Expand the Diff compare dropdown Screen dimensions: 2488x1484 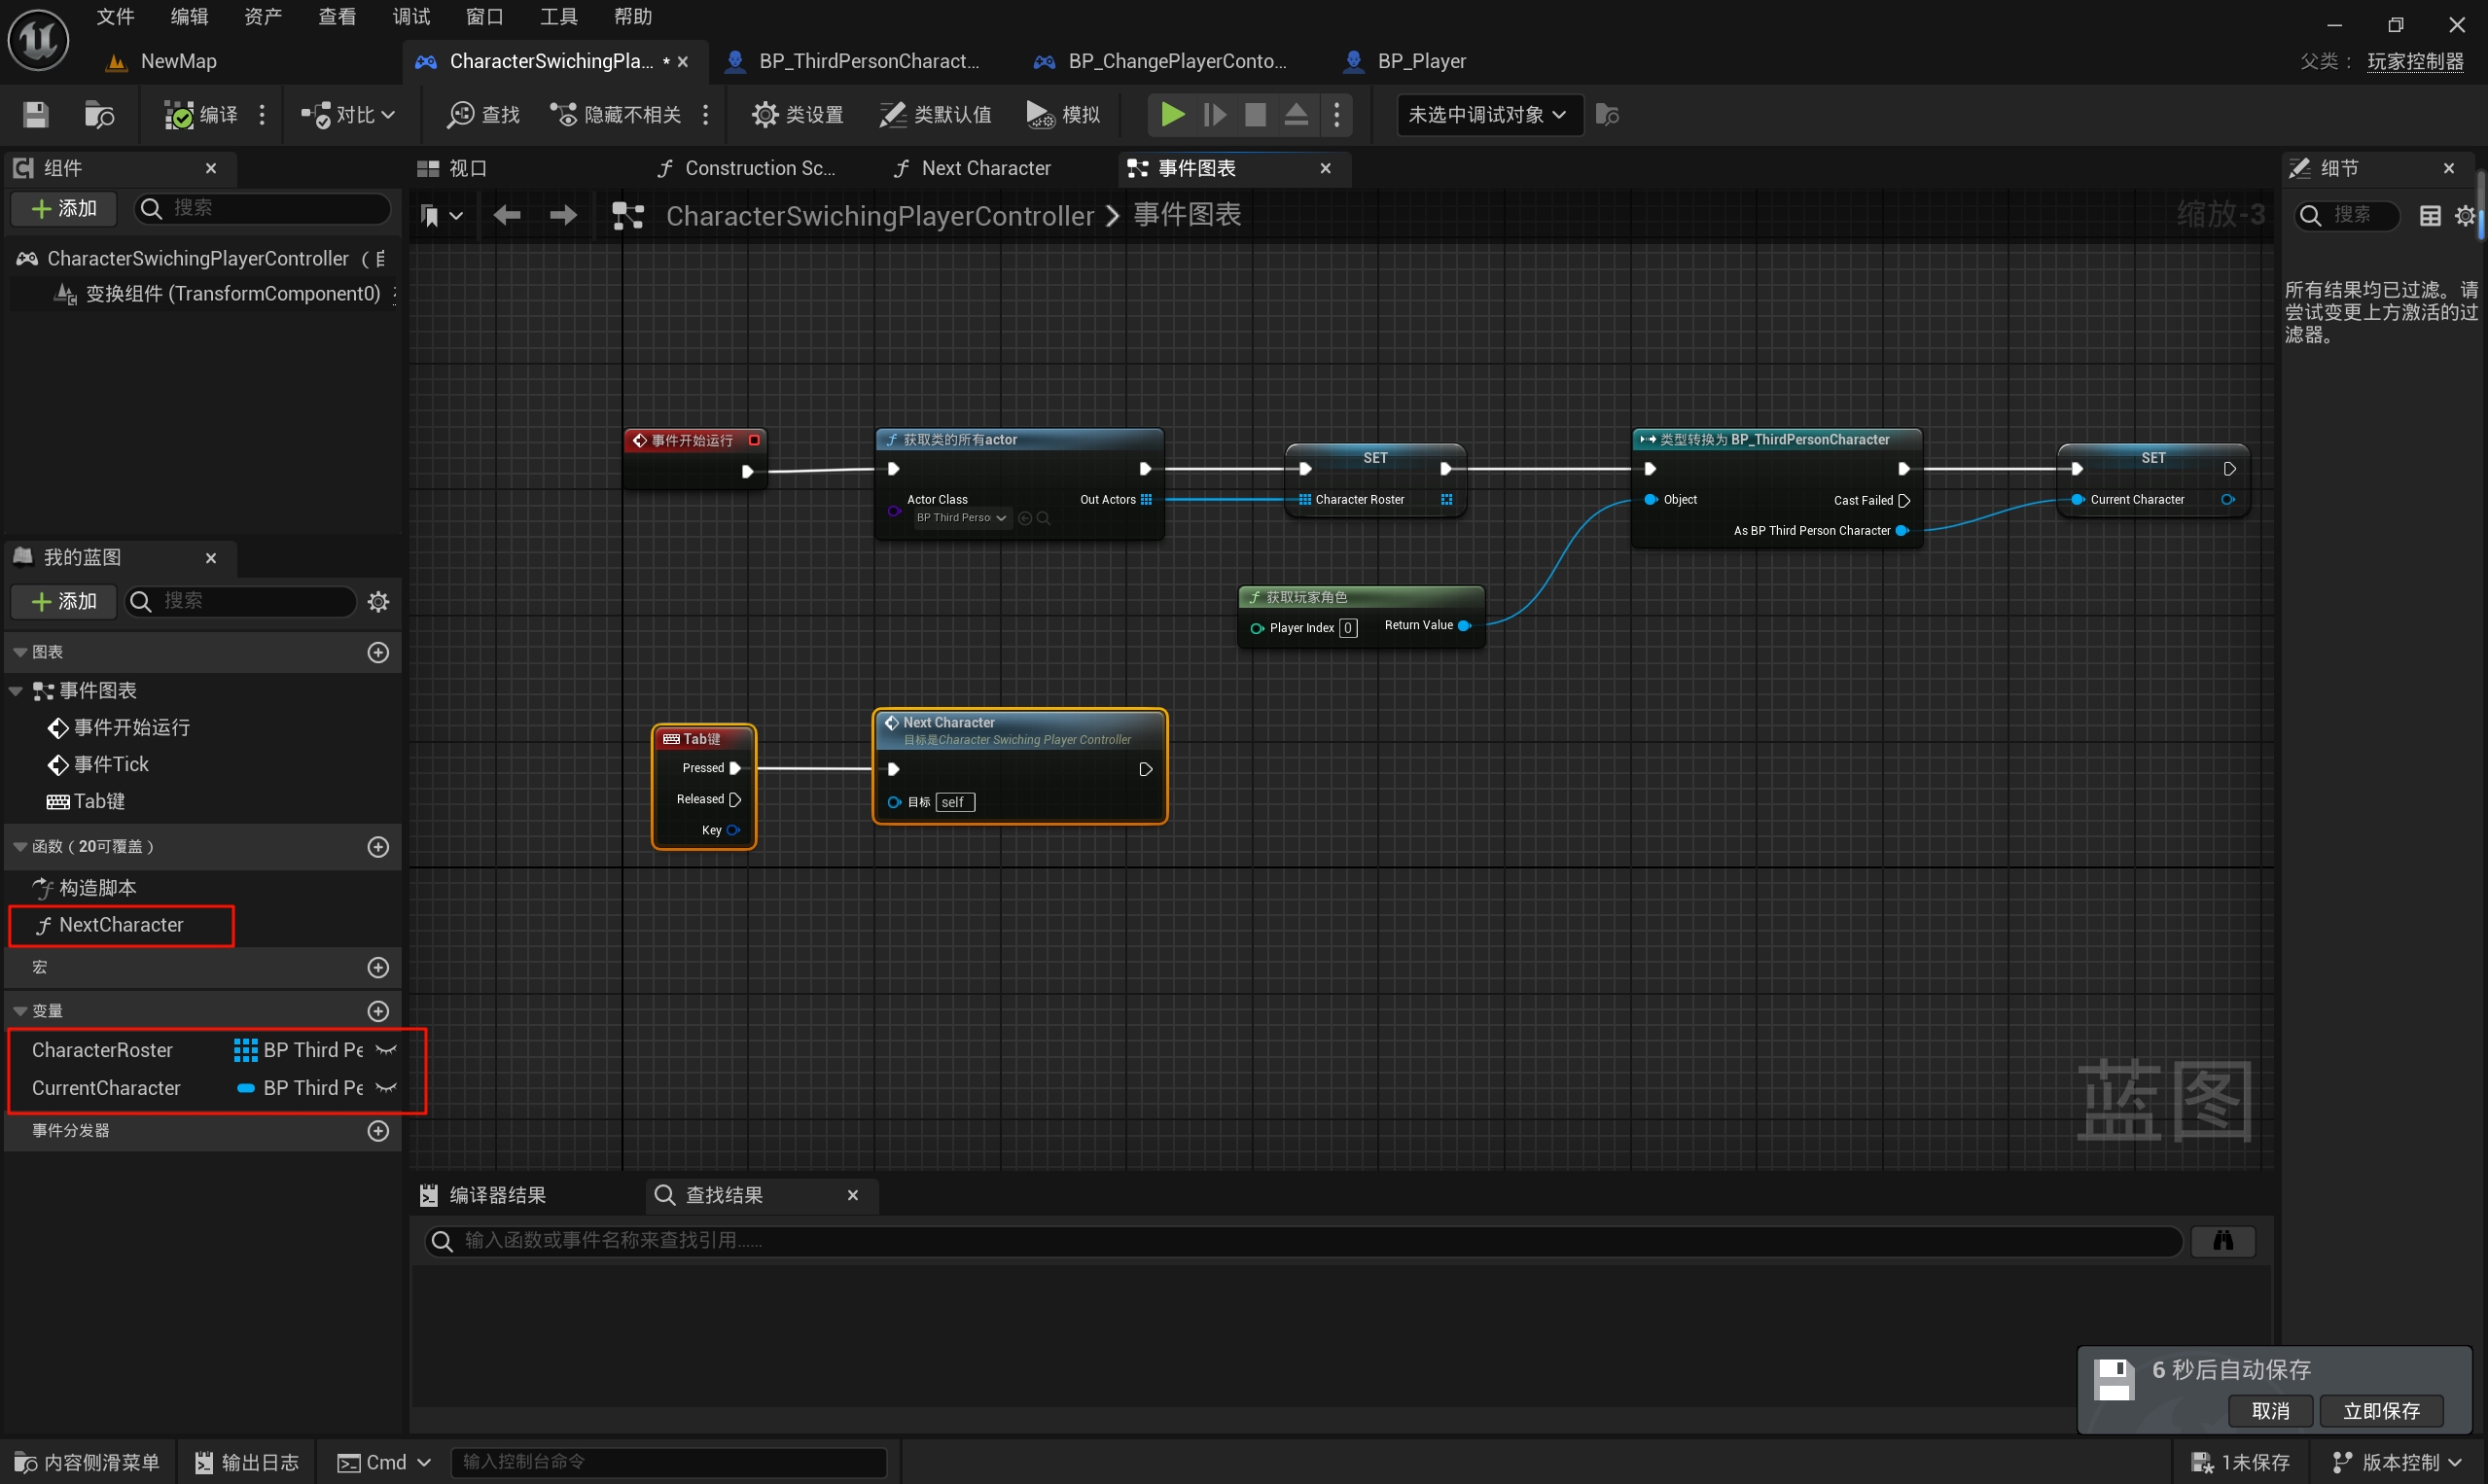pyautogui.click(x=348, y=115)
